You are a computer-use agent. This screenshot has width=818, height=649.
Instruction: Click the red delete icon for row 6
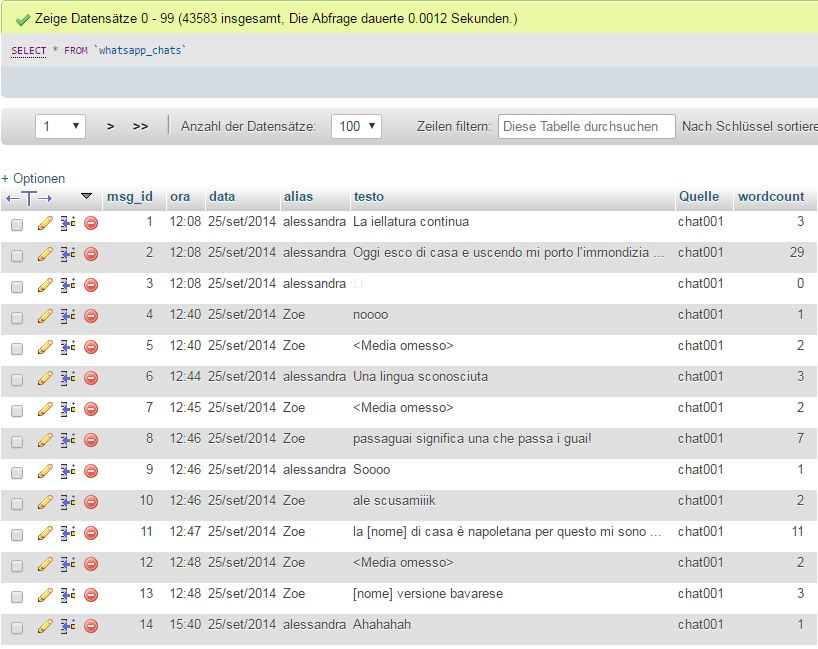pos(91,377)
